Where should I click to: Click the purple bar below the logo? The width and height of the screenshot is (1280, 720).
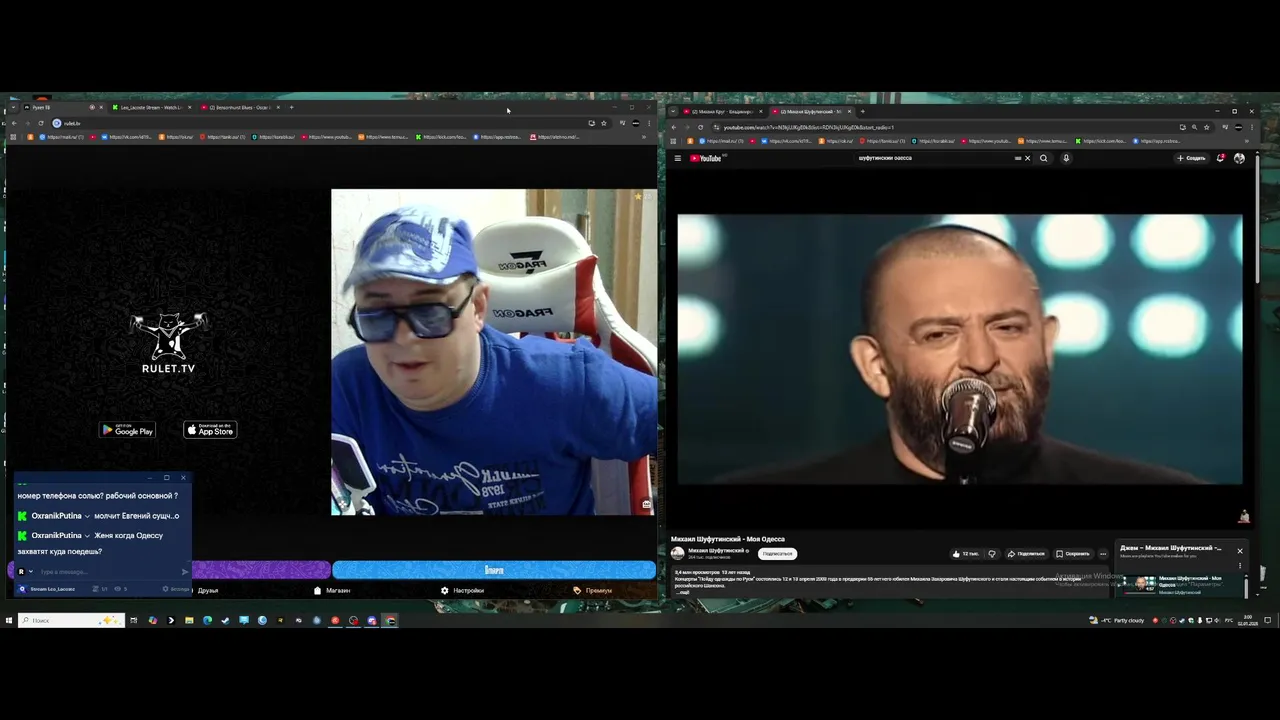pos(261,570)
